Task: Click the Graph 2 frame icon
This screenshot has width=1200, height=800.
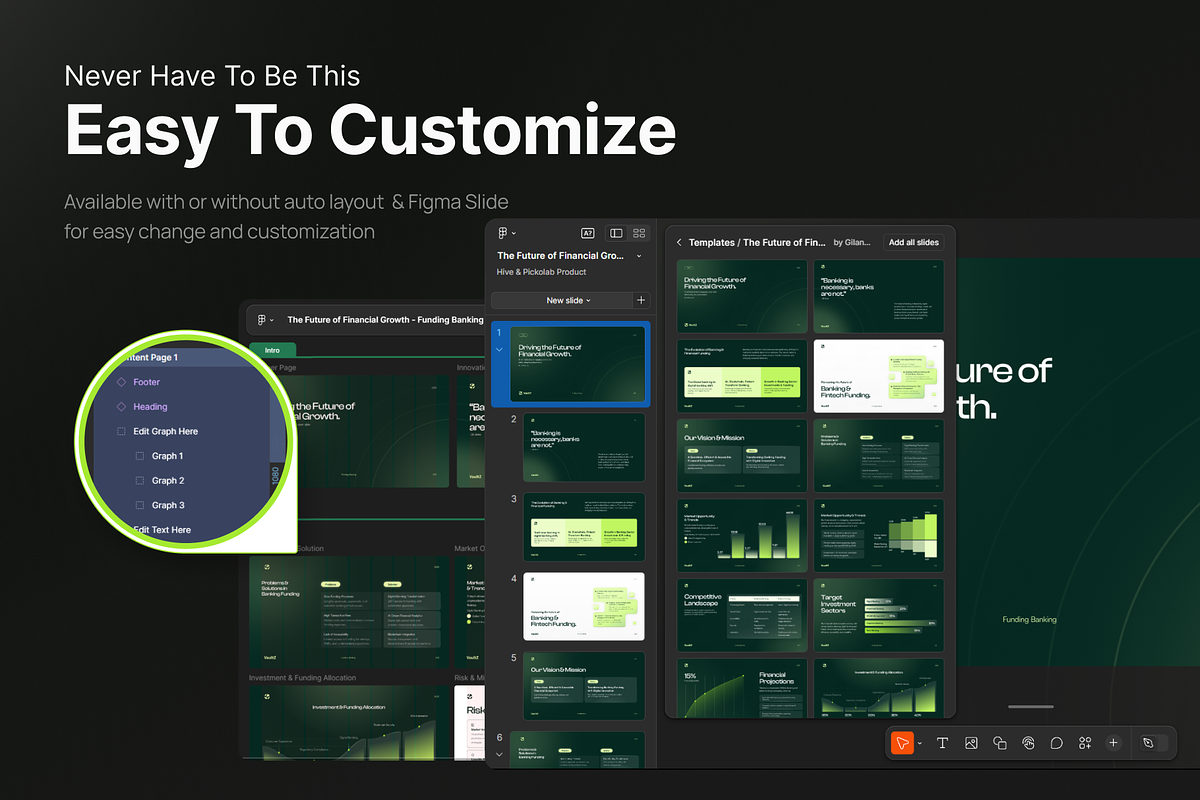Action: 140,480
